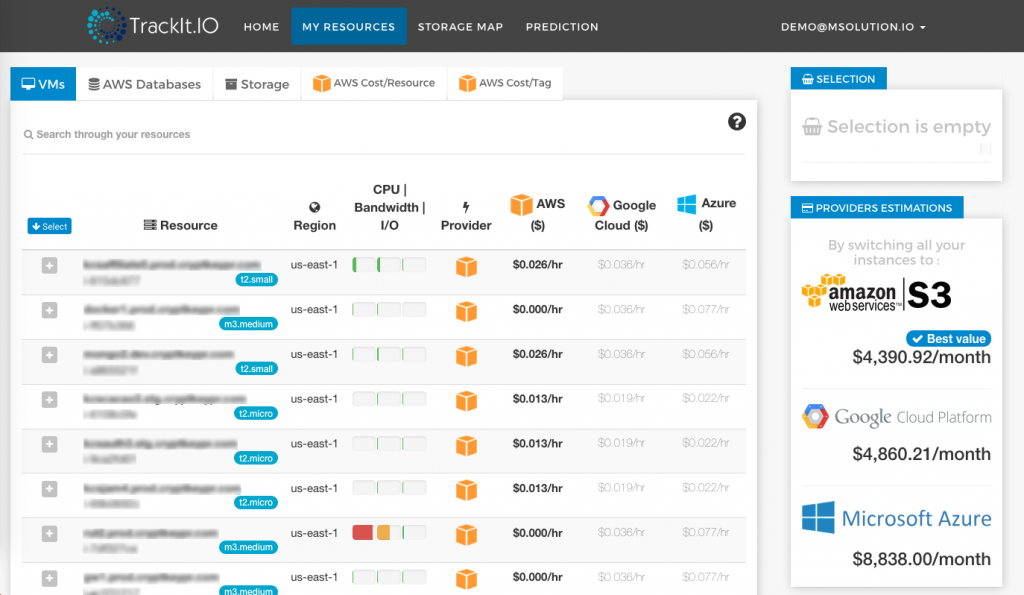Open the STORAGE MAP navigation item
This screenshot has width=1024, height=595.
pos(460,27)
